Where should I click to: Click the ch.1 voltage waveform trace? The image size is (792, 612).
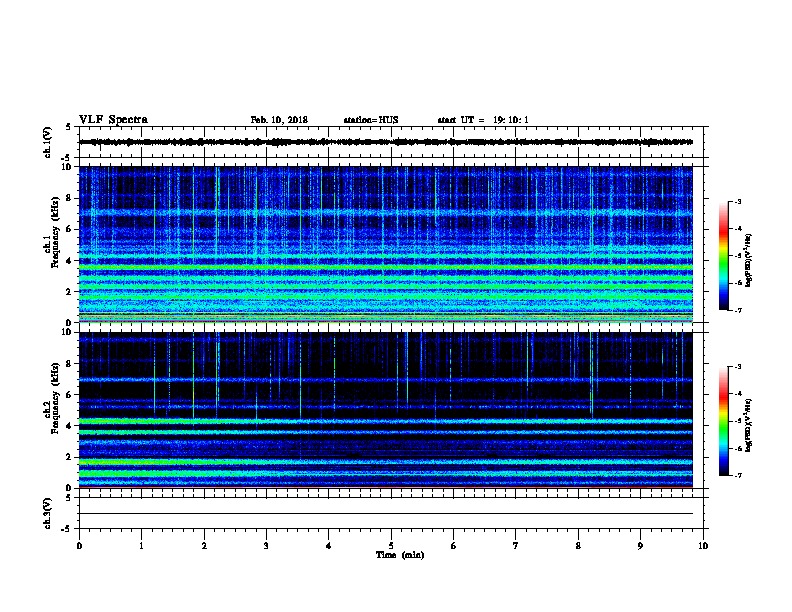(386, 142)
